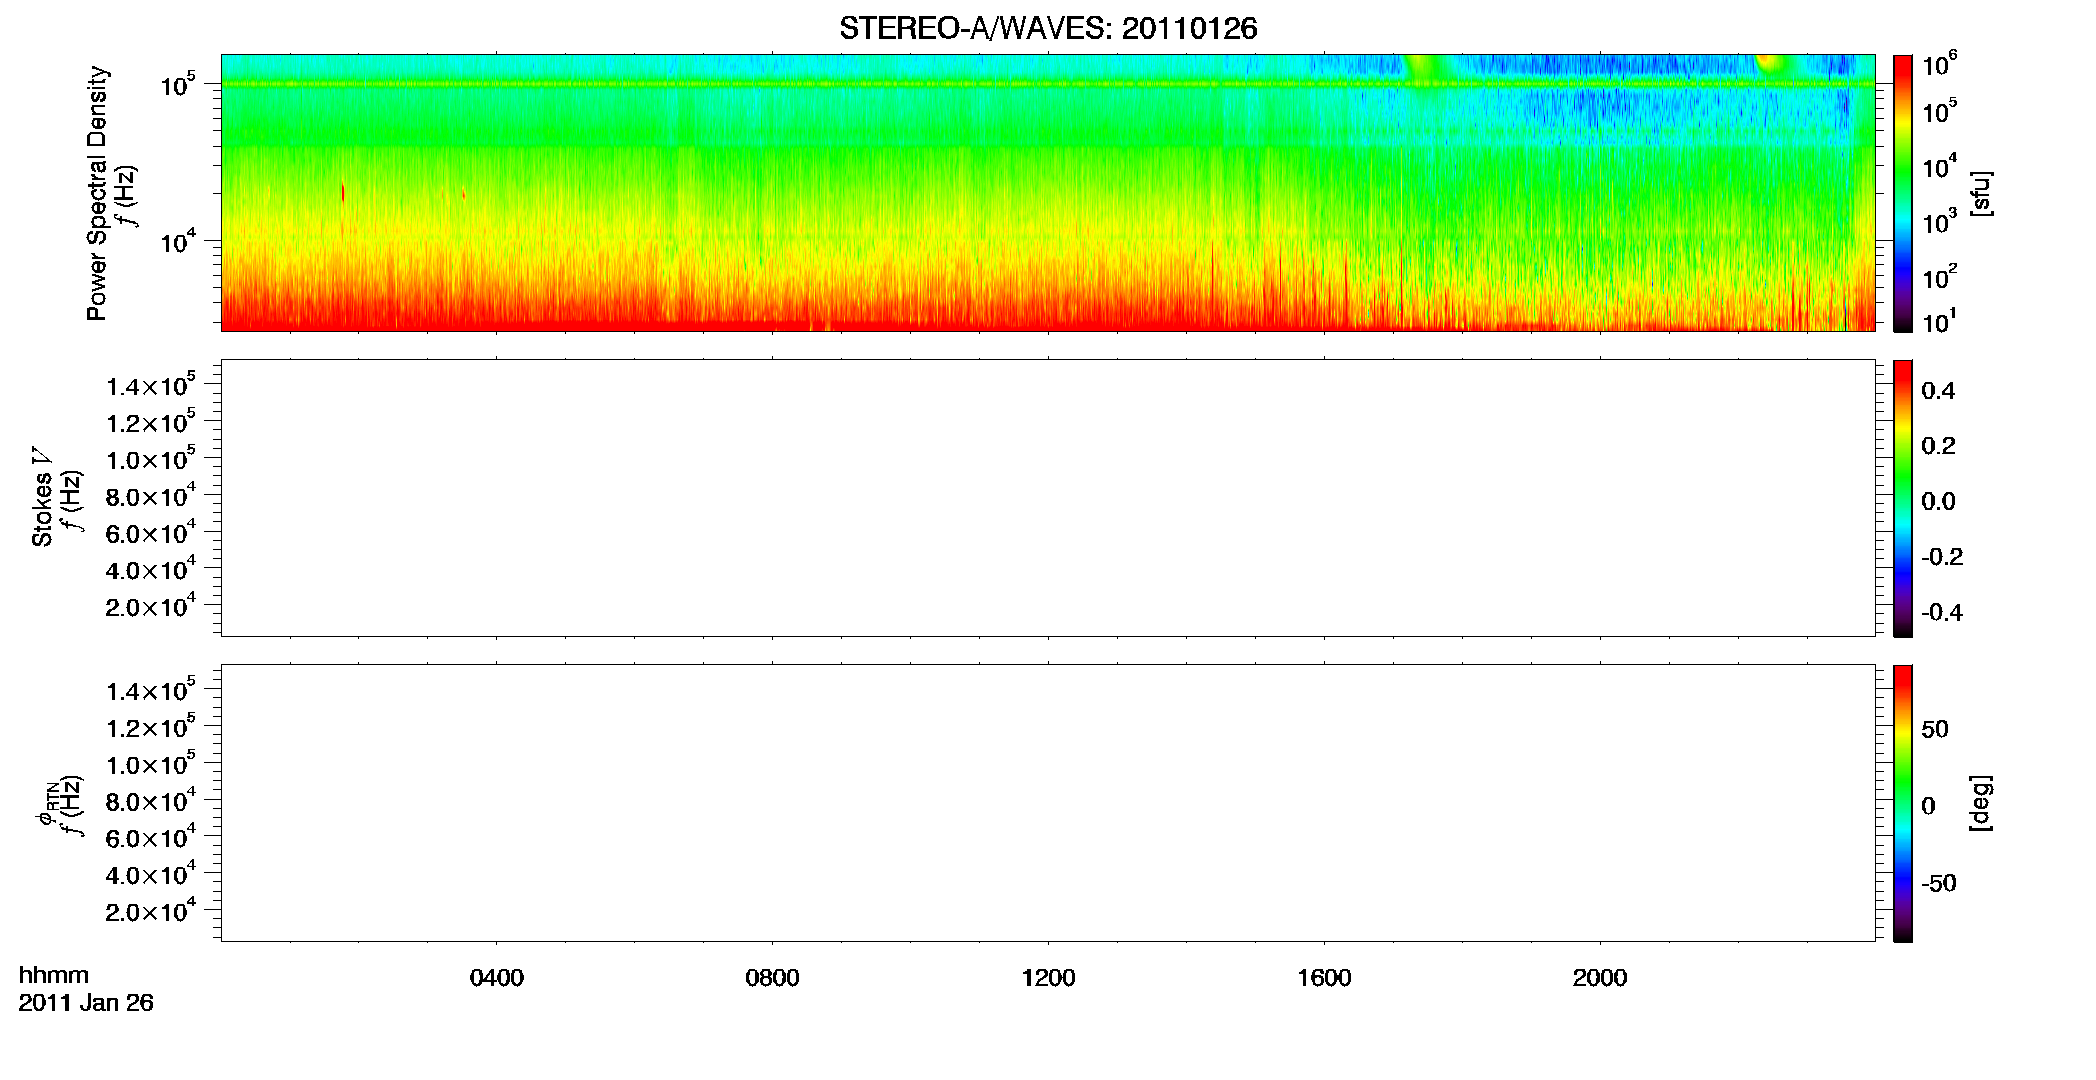Screen dimensions: 2096x1080
Task: Click the 1200 time axis label
Action: coord(1048,978)
